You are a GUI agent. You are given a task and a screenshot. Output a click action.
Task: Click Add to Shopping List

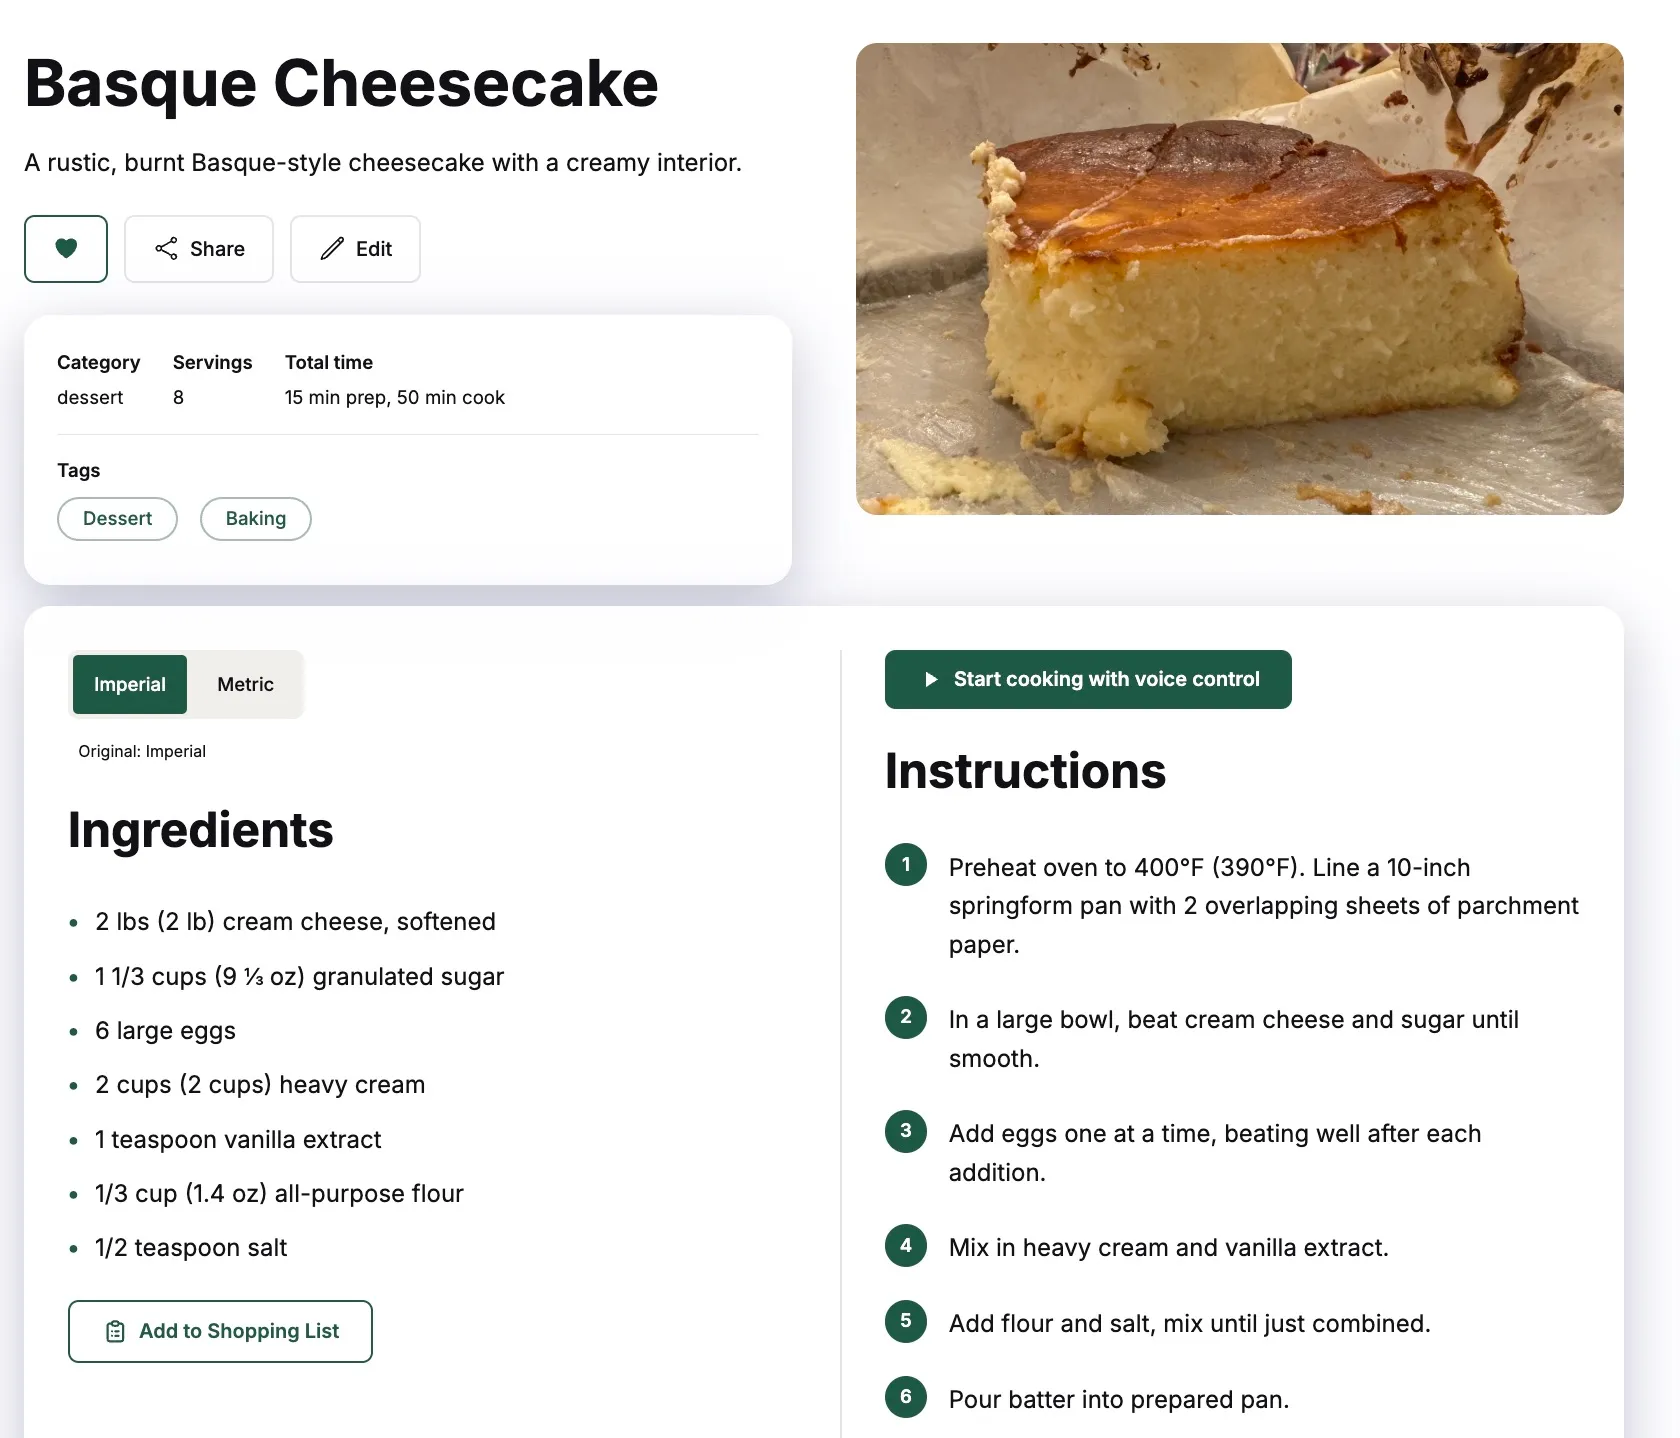220,1331
